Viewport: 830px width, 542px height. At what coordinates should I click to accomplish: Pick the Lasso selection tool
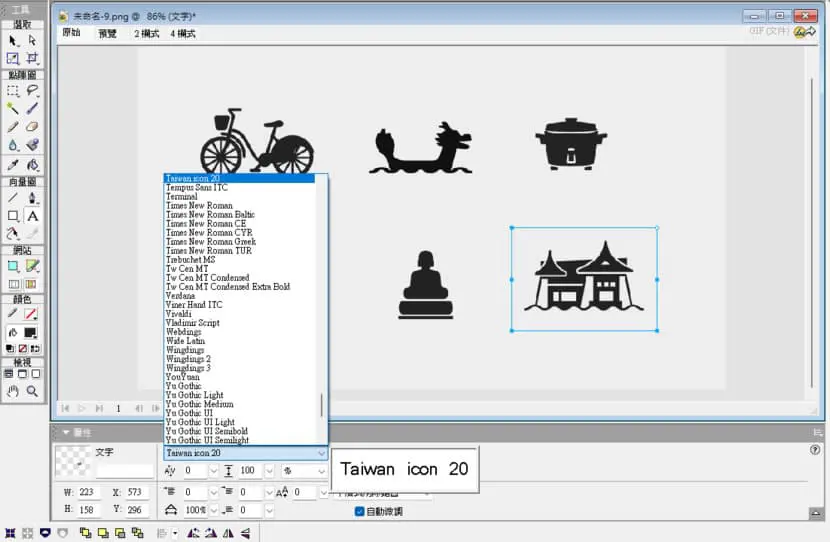pos(32,91)
